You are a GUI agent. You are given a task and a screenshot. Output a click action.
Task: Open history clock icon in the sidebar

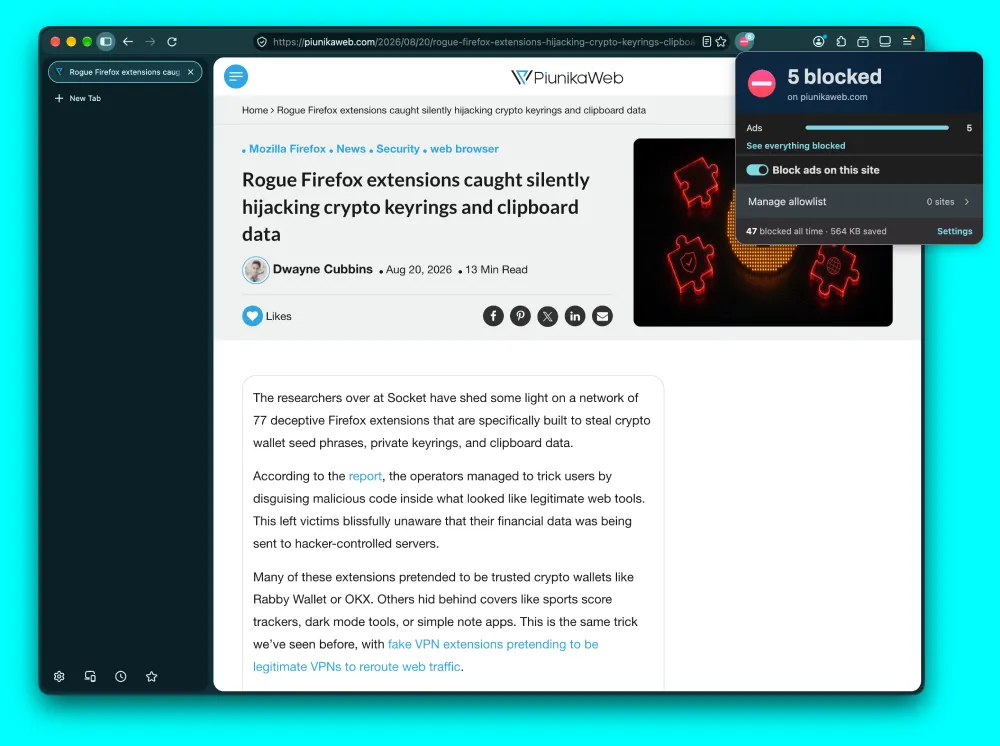click(121, 677)
